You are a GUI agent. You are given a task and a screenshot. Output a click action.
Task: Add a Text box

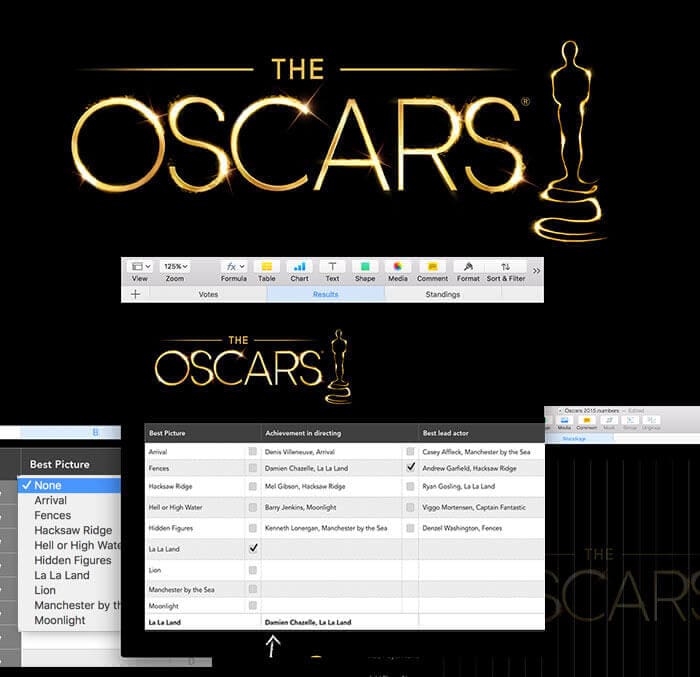click(x=332, y=267)
